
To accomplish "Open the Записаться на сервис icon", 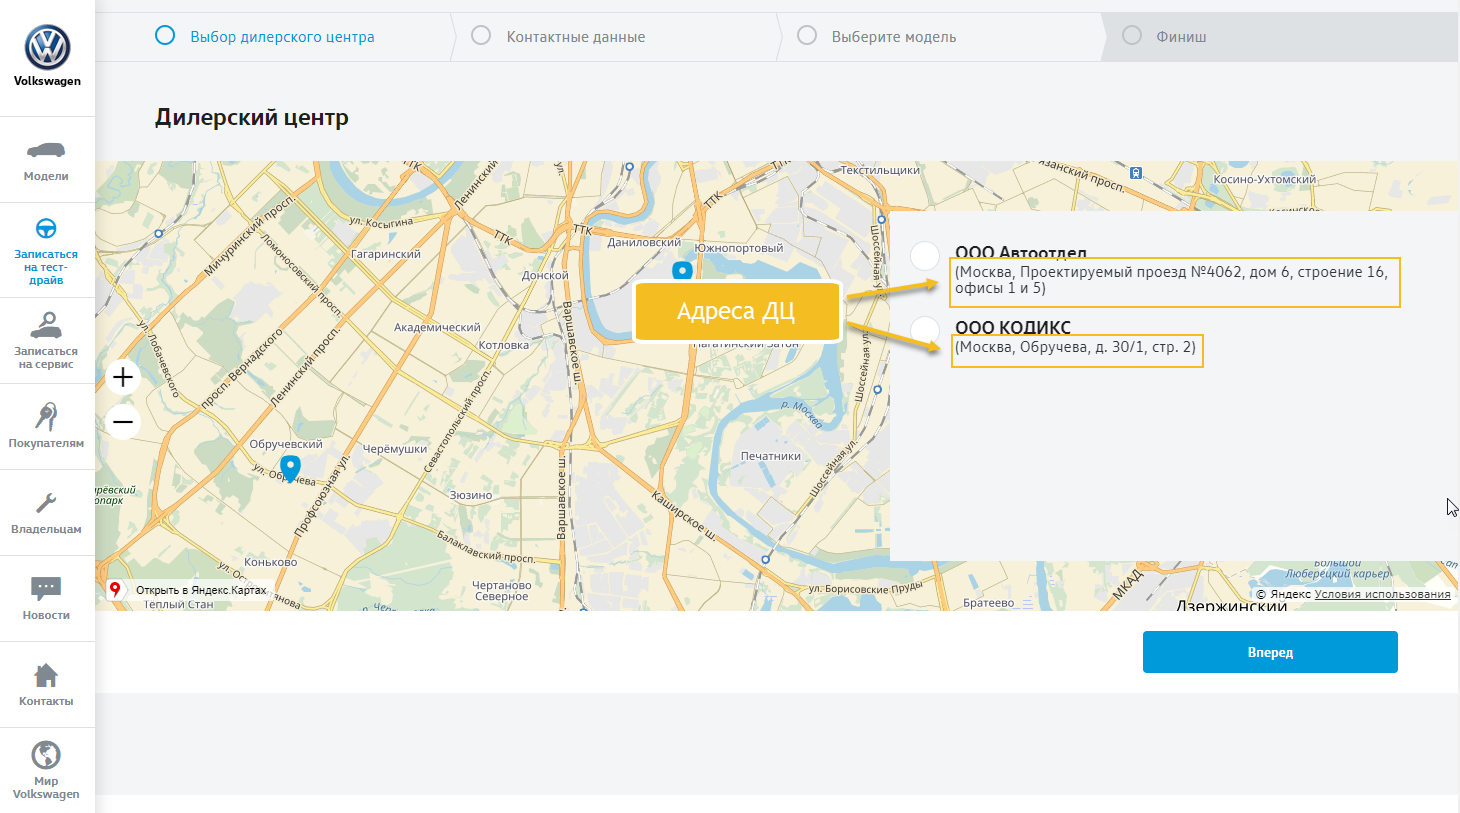I will coord(46,326).
